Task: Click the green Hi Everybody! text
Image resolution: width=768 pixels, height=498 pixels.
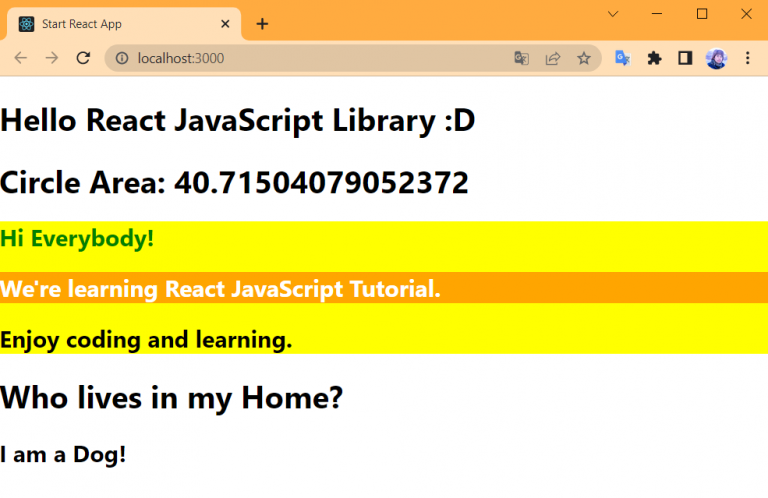Action: tap(77, 239)
